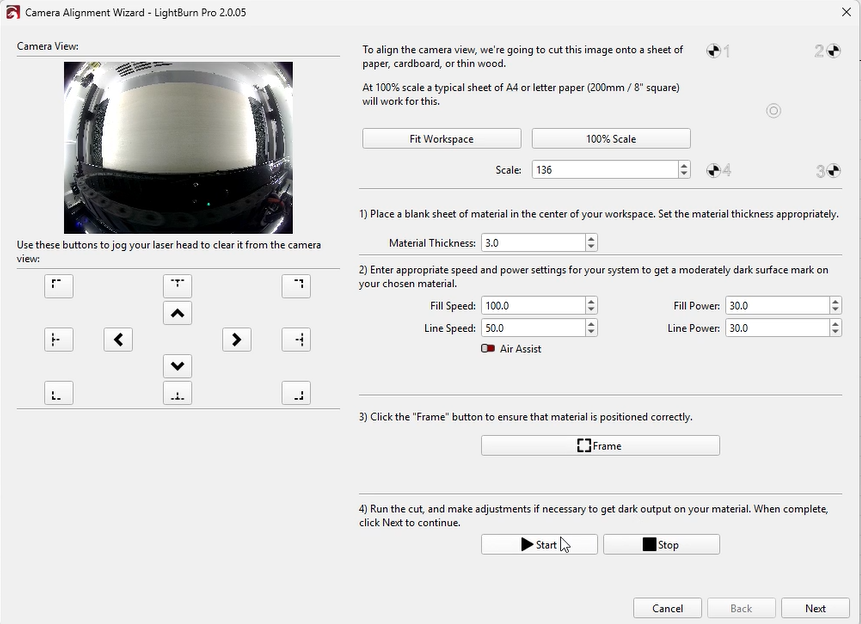Image resolution: width=861 pixels, height=624 pixels.
Task: Click the Frame button
Action: click(600, 446)
